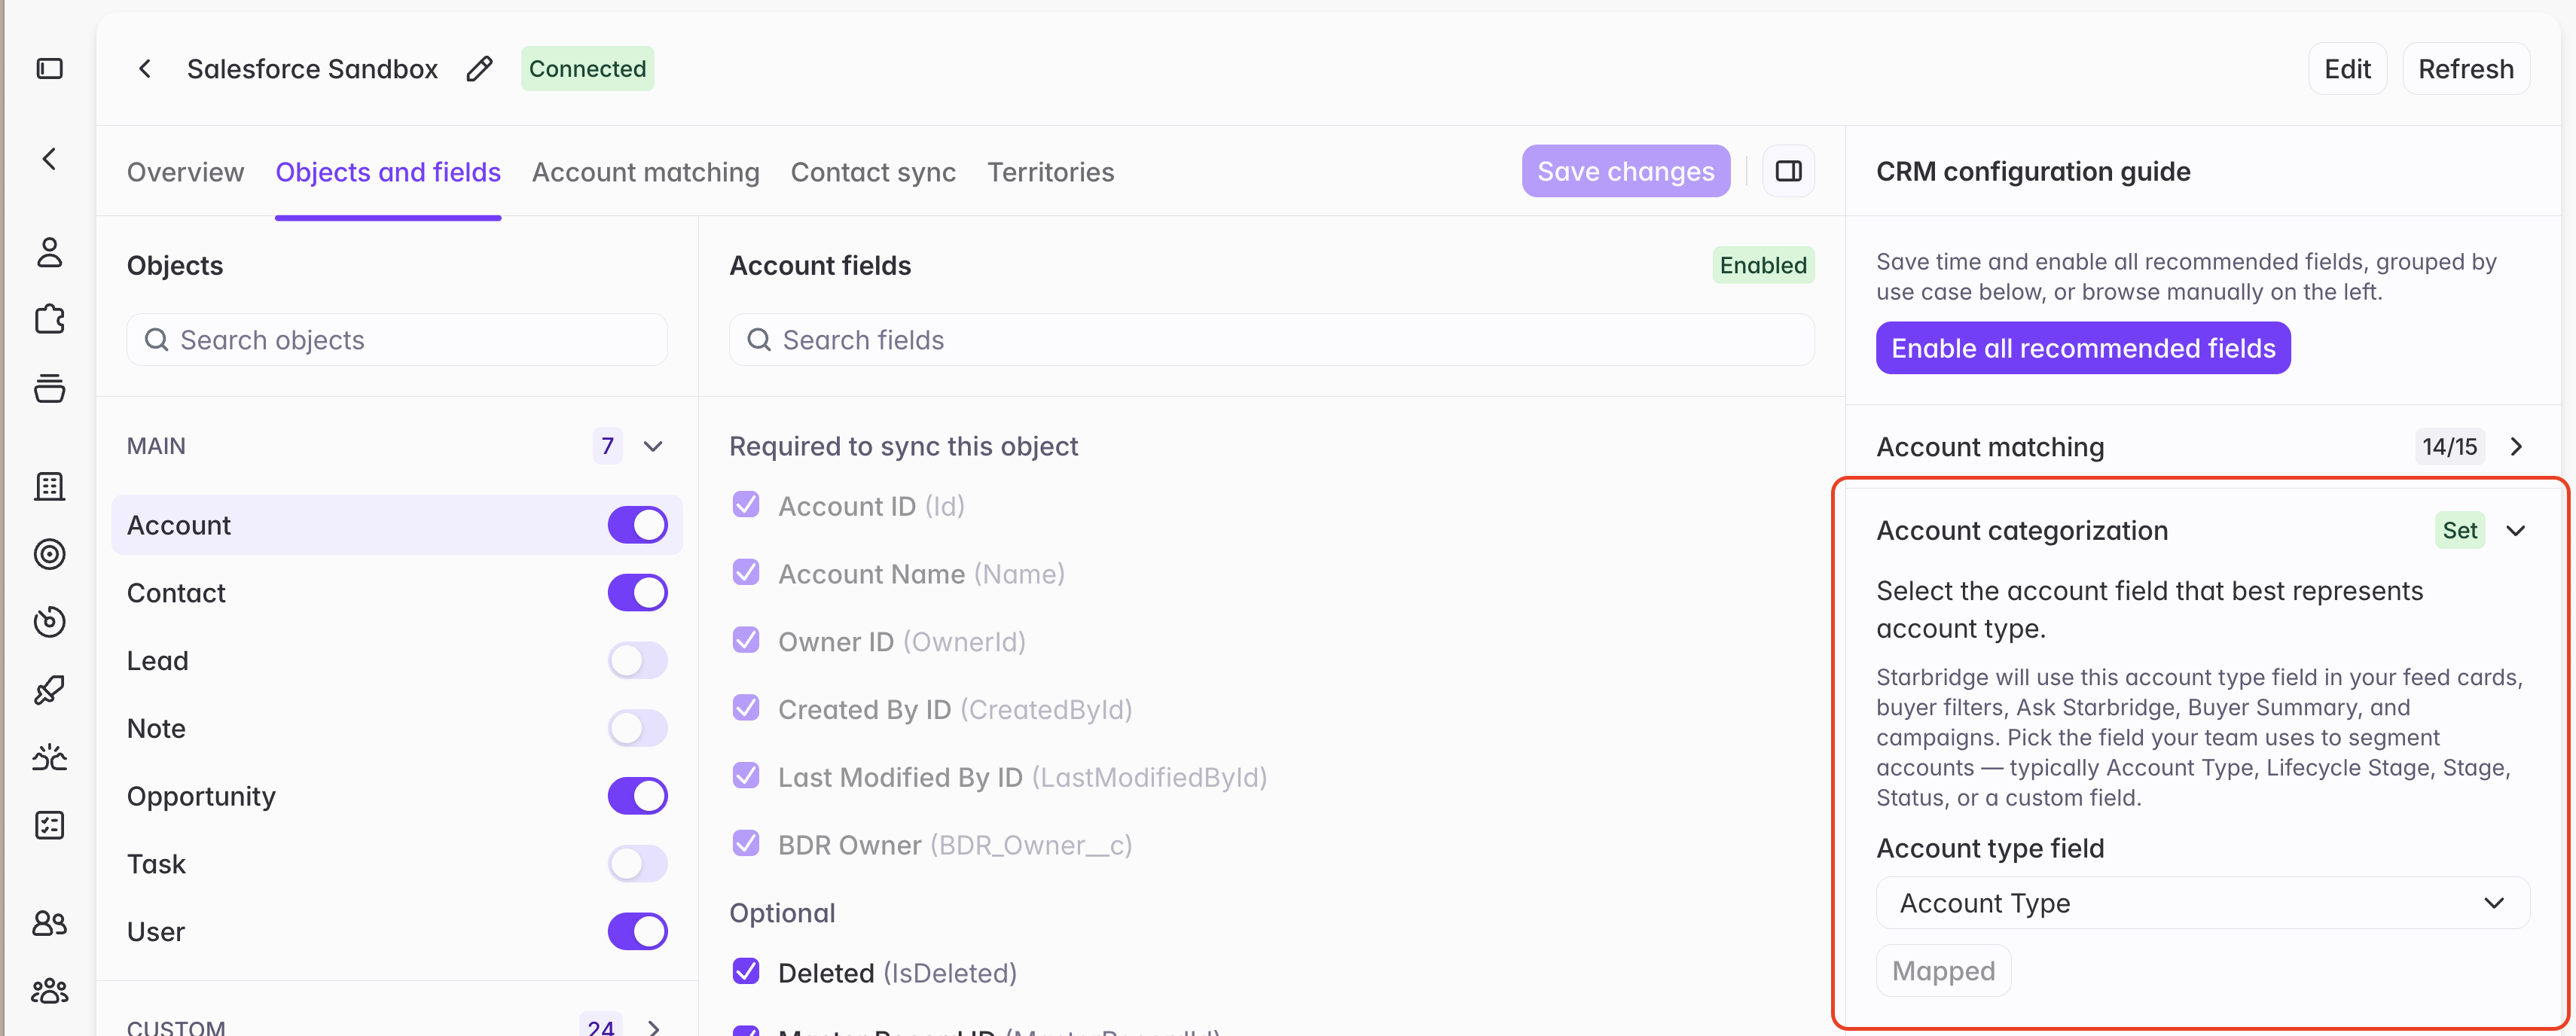2576x1036 pixels.
Task: Click the collapse chevron in the left sidebar
Action: tap(50, 159)
